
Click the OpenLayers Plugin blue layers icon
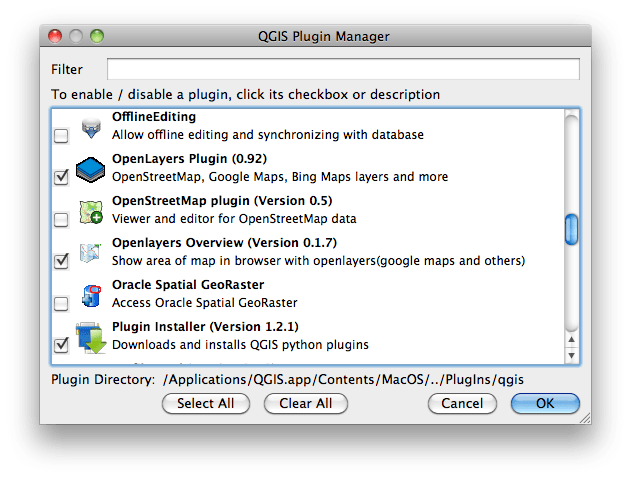coord(91,169)
